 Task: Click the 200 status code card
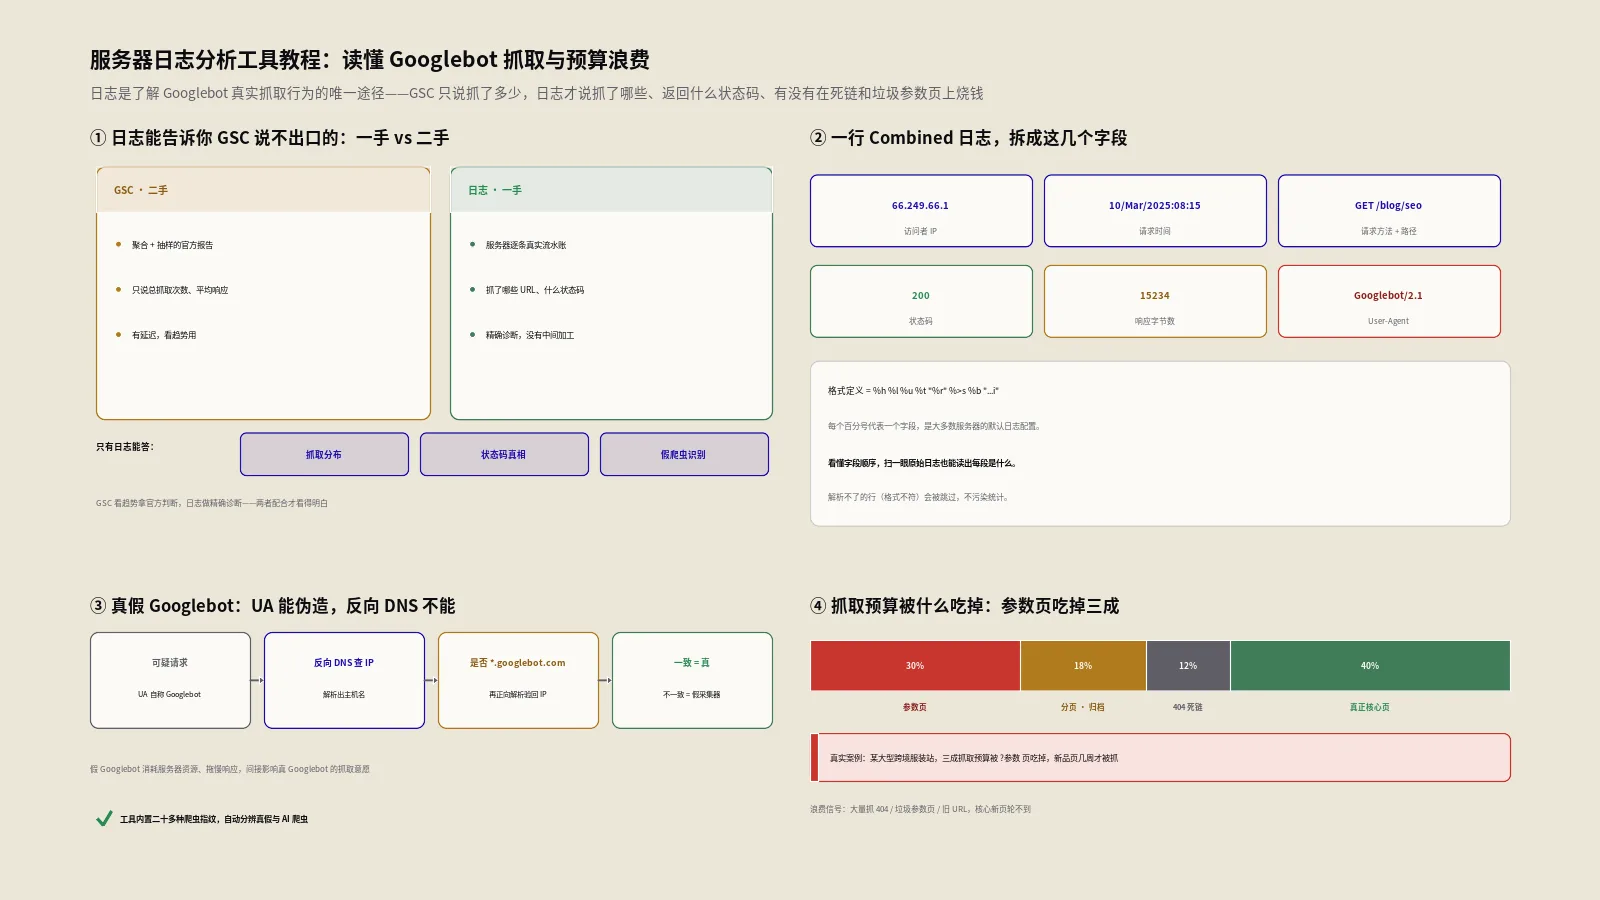pyautogui.click(x=921, y=301)
